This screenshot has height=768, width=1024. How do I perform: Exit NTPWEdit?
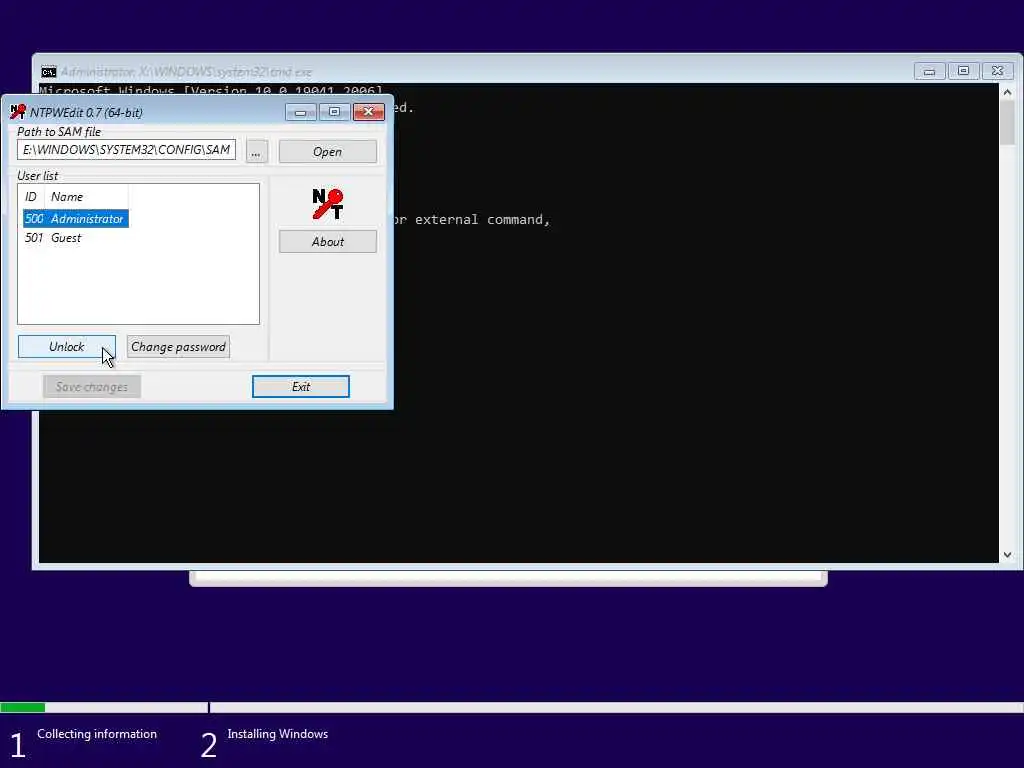(300, 387)
